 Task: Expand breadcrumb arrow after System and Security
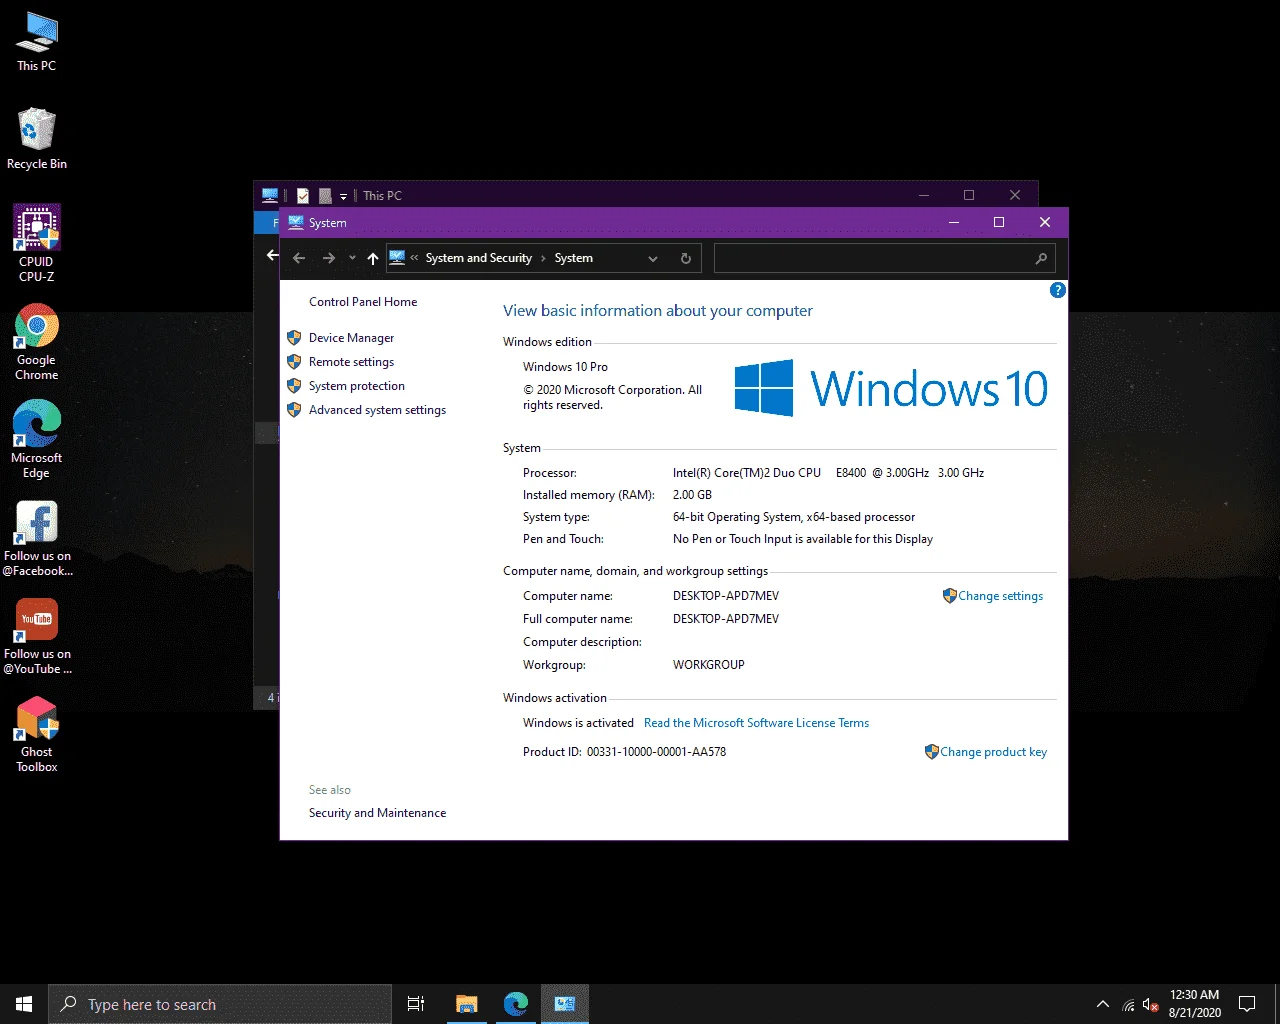click(543, 258)
